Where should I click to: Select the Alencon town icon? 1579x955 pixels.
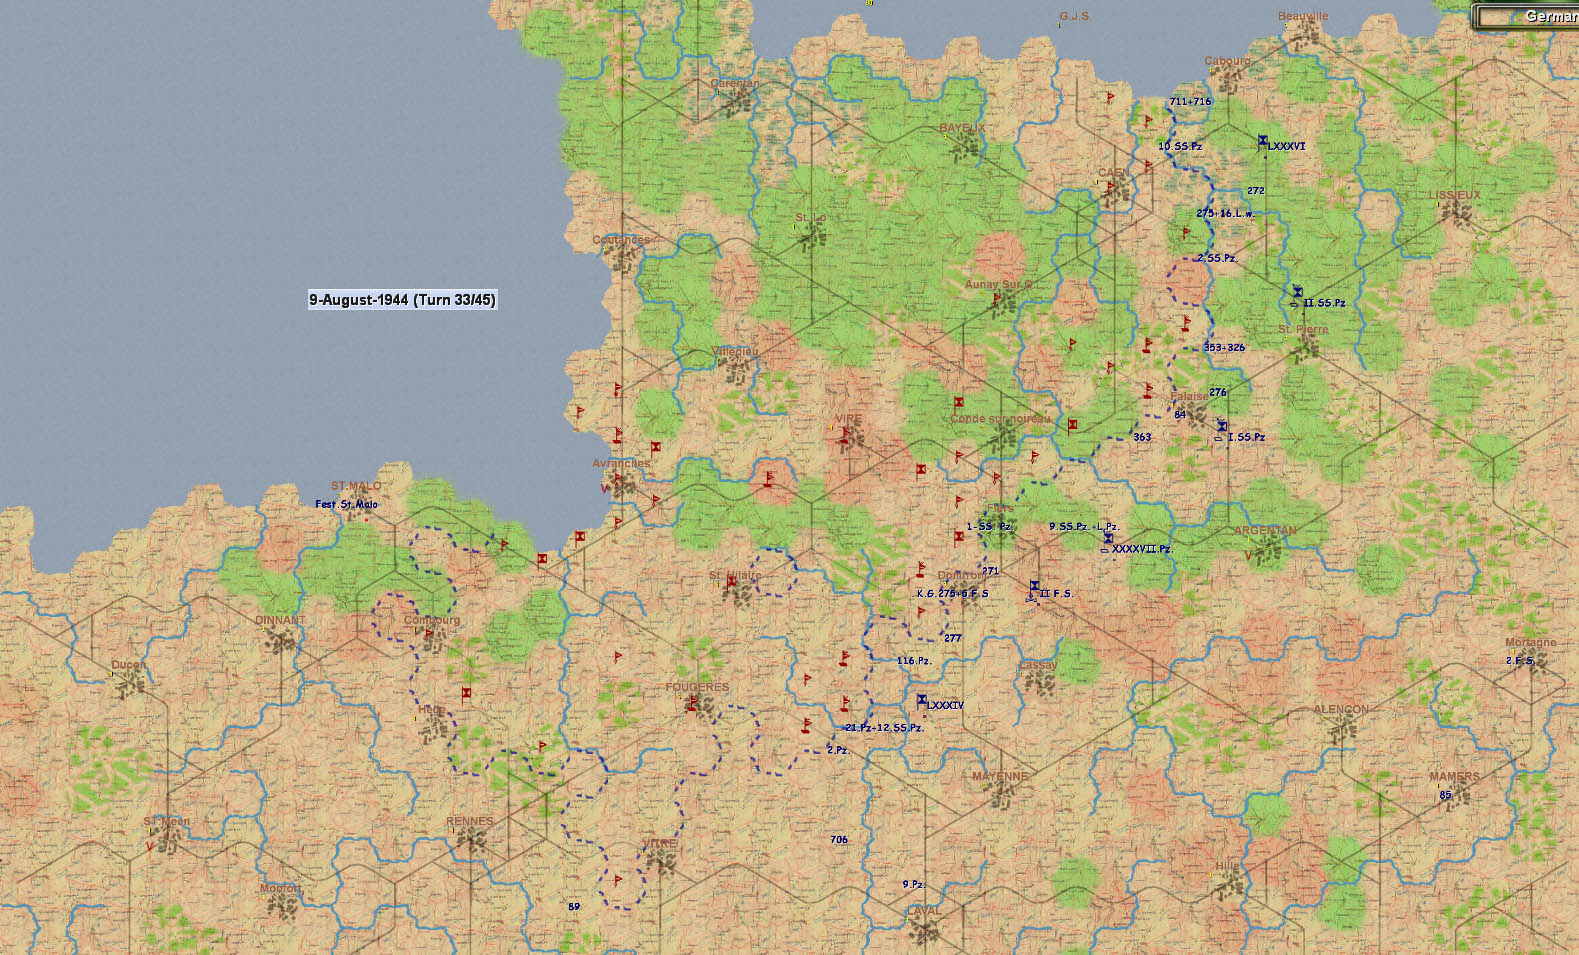pos(1340,729)
